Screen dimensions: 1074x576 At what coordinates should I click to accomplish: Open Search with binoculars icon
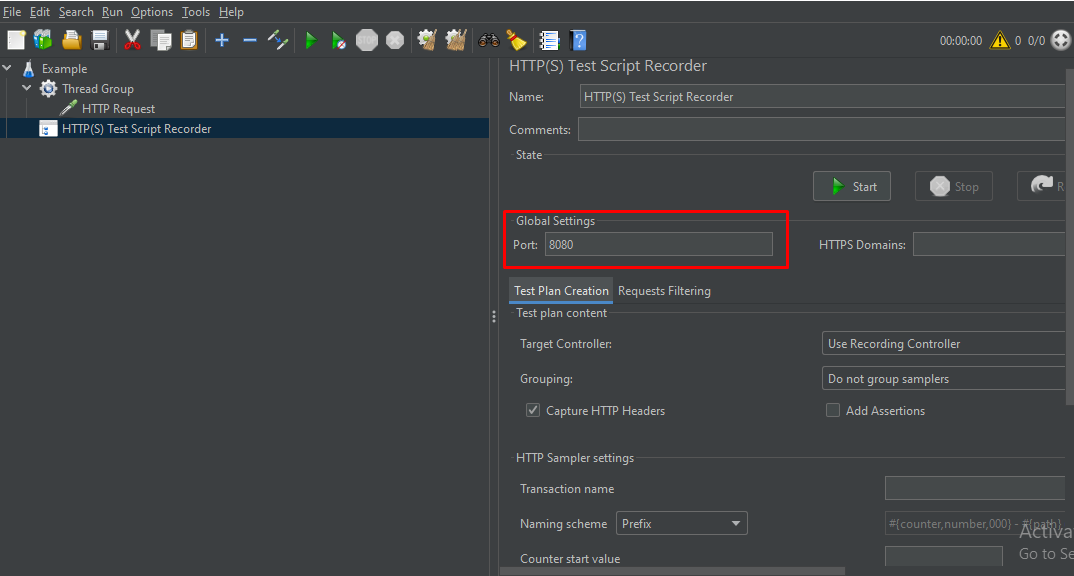coord(488,40)
